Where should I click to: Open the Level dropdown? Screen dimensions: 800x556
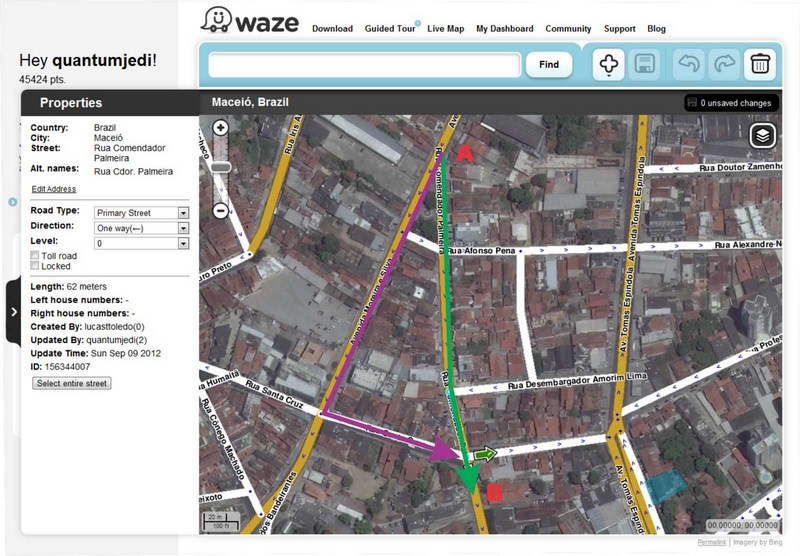tap(141, 243)
